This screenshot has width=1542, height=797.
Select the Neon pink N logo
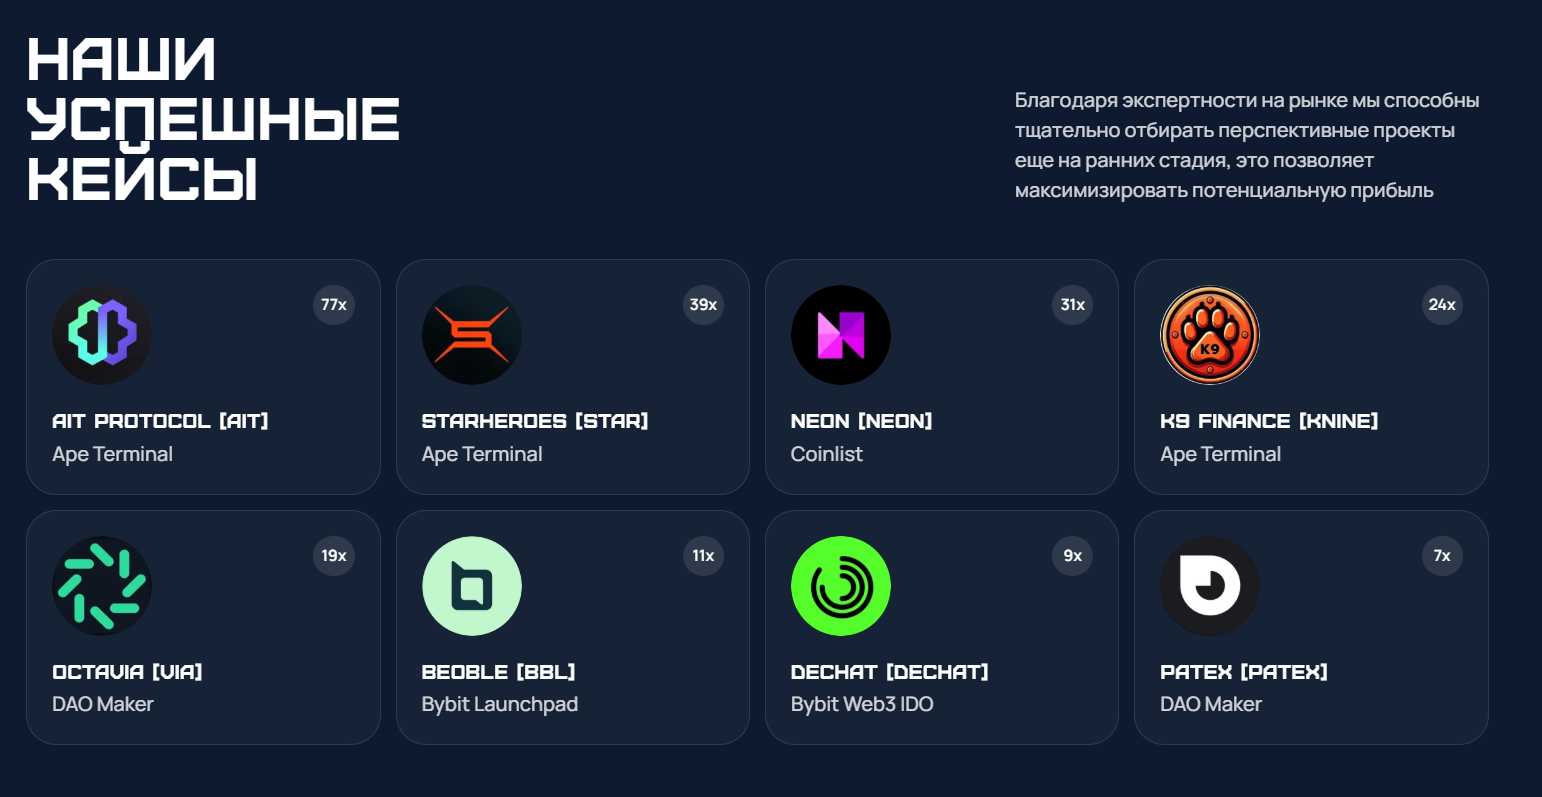point(841,335)
